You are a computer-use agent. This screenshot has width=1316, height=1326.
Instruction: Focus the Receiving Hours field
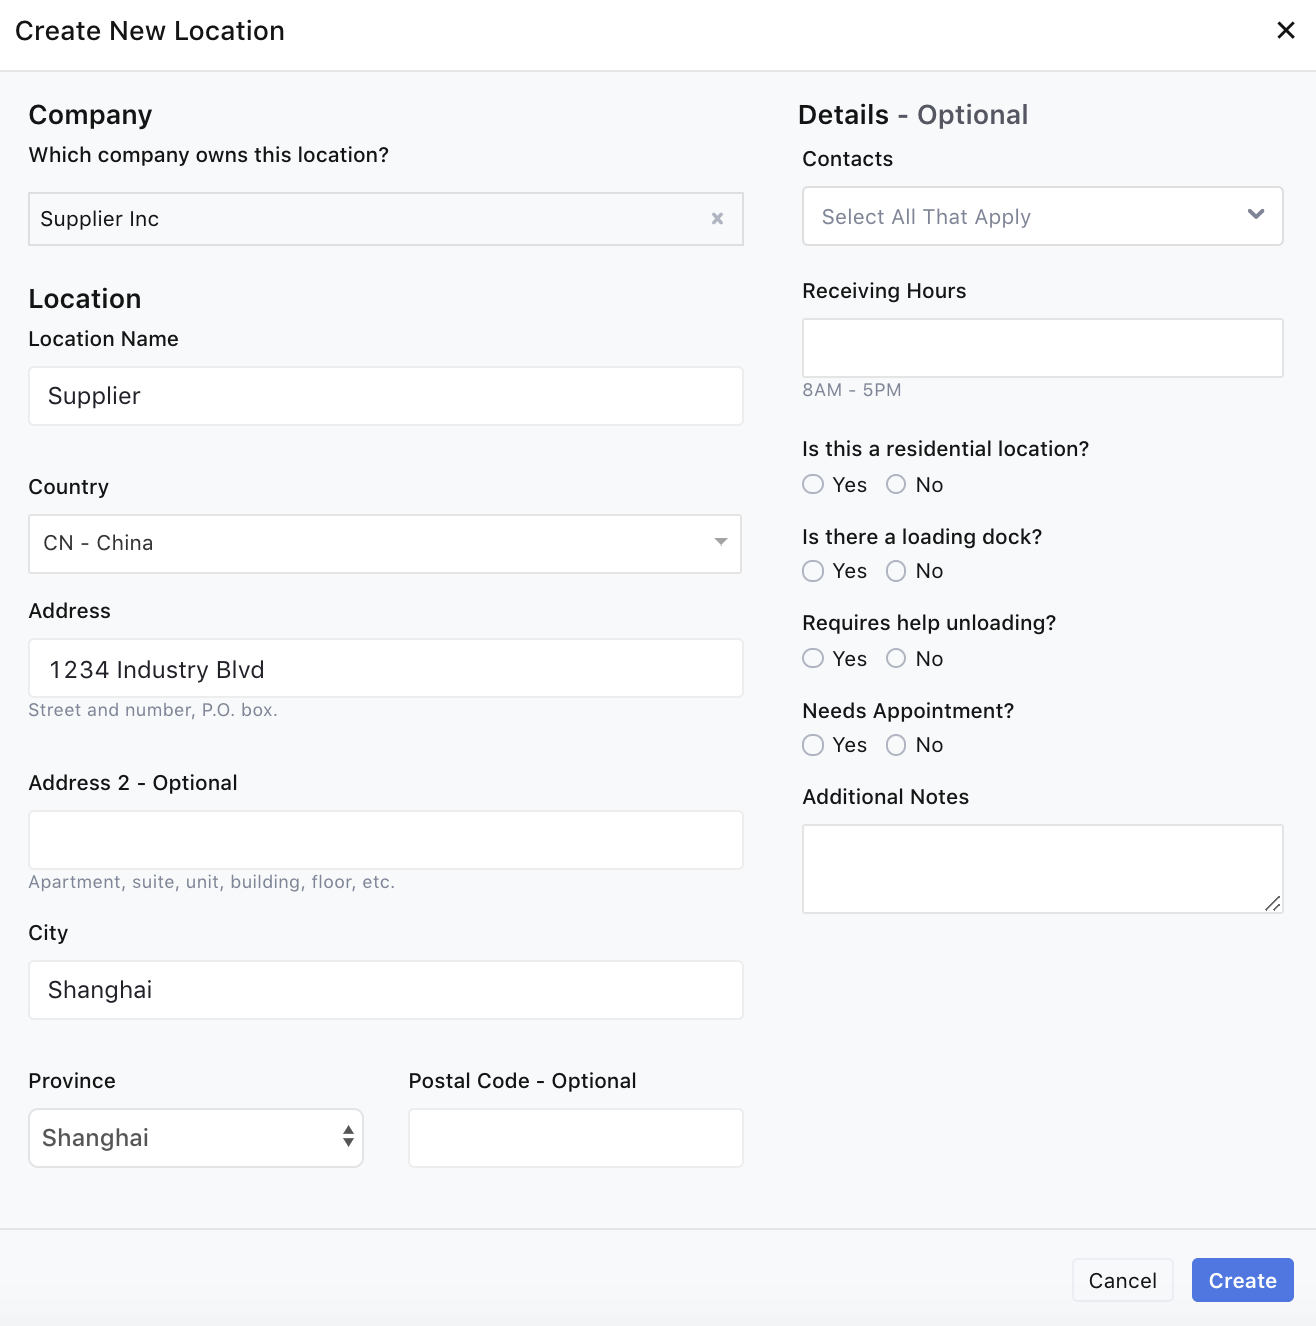(1042, 348)
